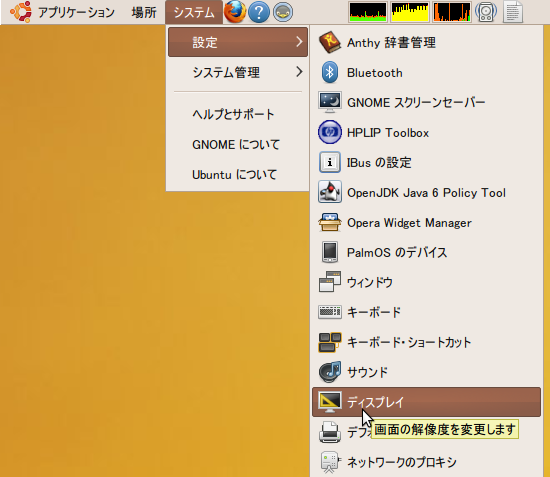550x477 pixels.
Task: Click the PalmOS handheld device icon
Action: [x=330, y=252]
